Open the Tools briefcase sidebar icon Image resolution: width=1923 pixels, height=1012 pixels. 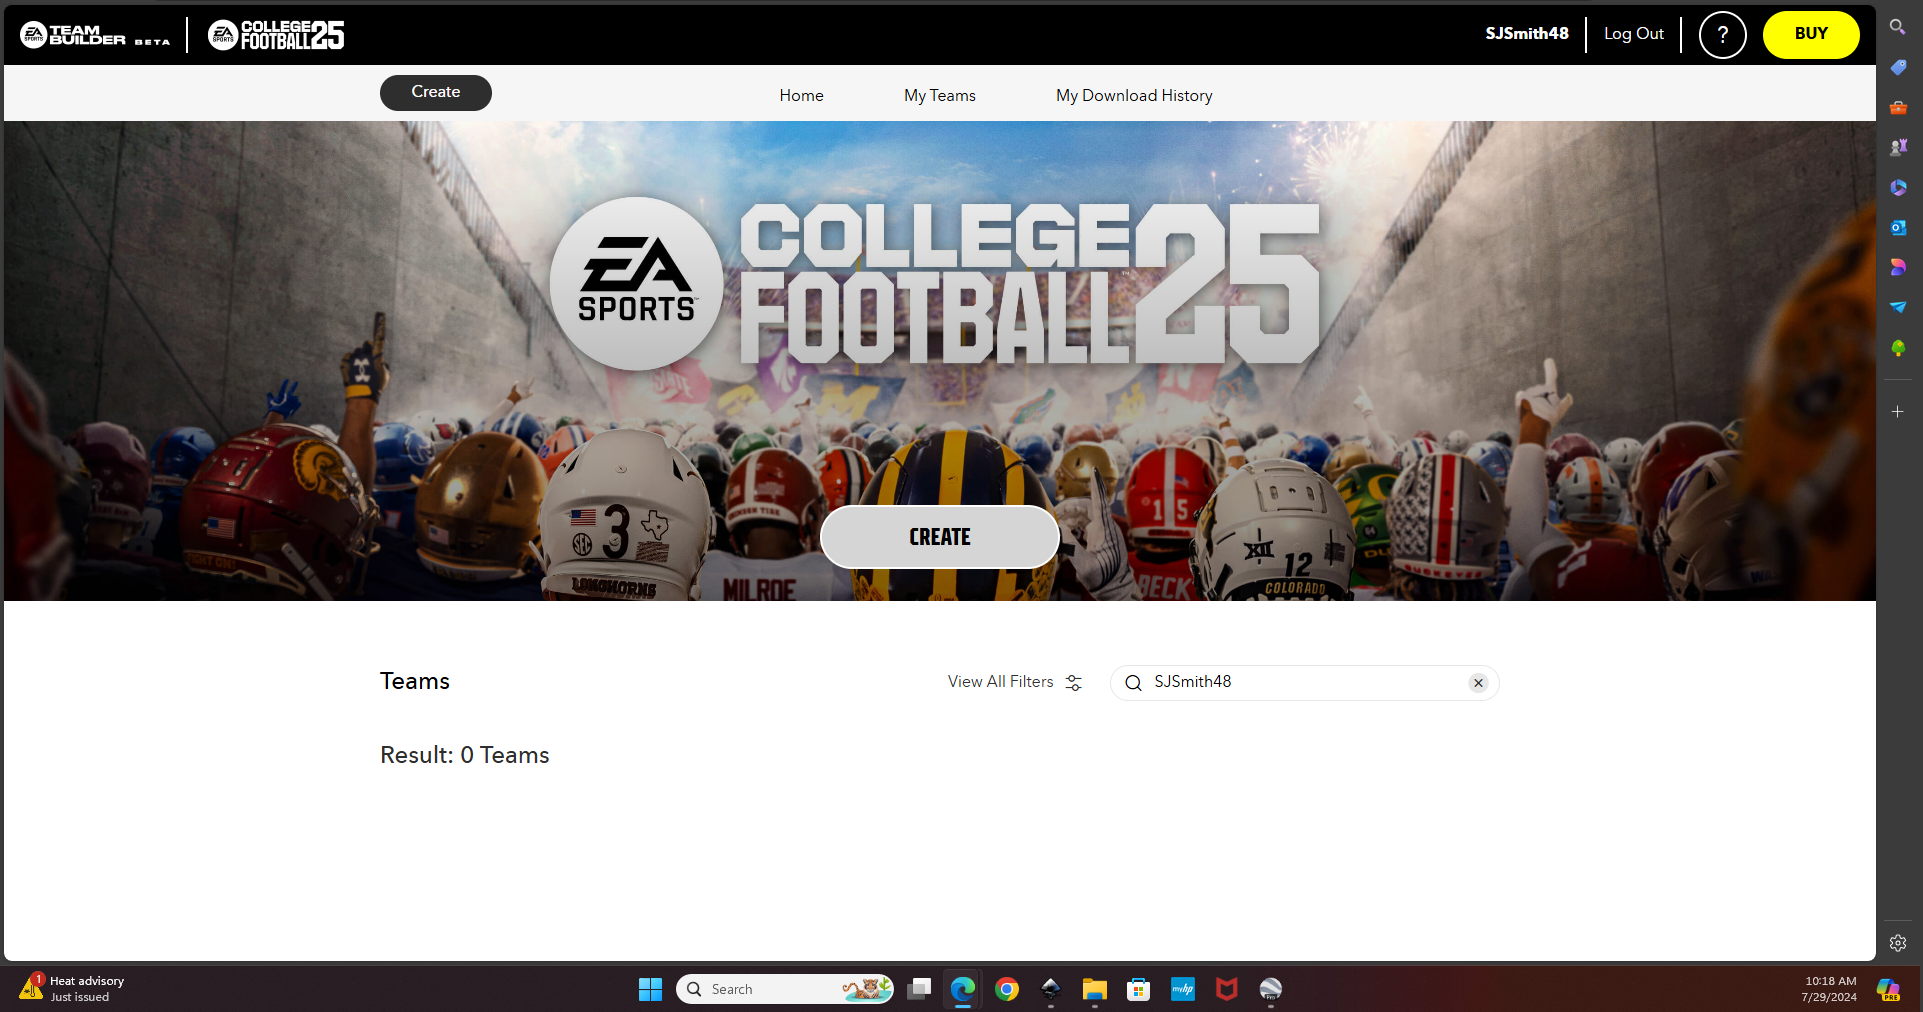tap(1897, 107)
